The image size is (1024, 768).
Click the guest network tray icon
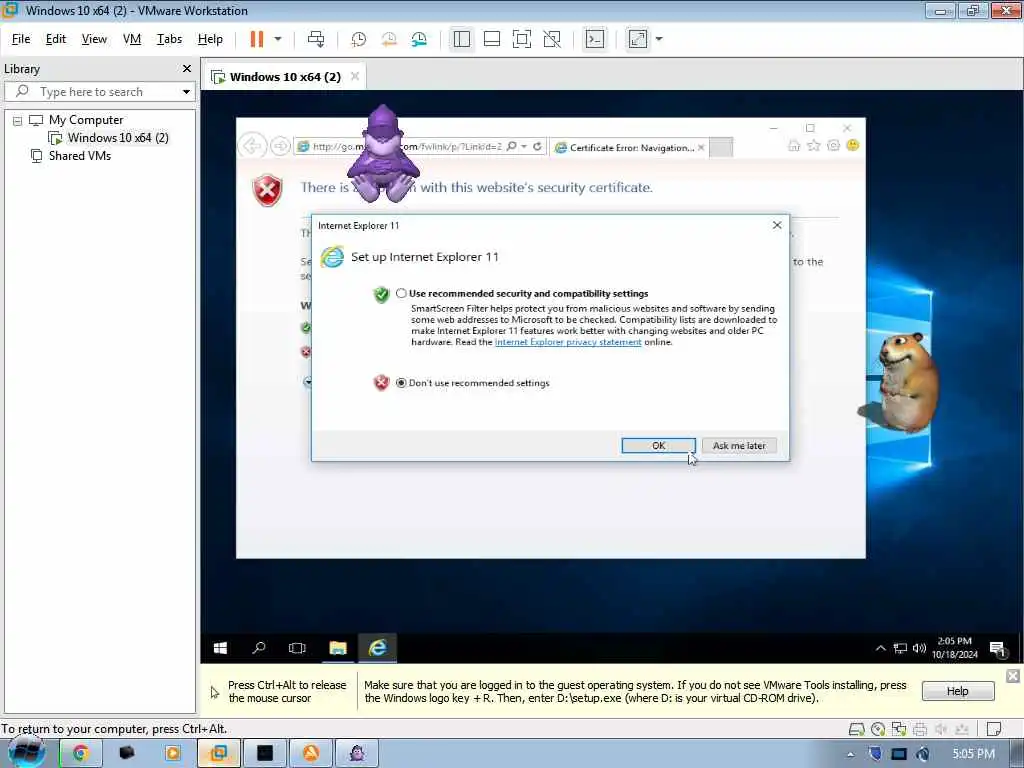pos(900,648)
